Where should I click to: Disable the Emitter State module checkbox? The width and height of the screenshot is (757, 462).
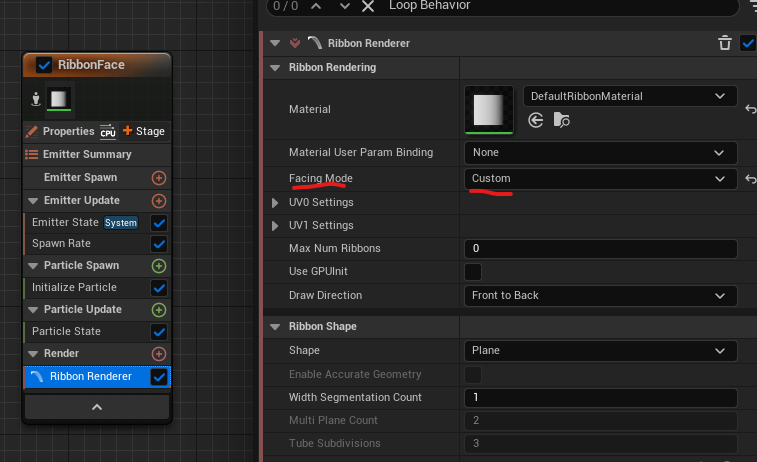click(x=159, y=223)
